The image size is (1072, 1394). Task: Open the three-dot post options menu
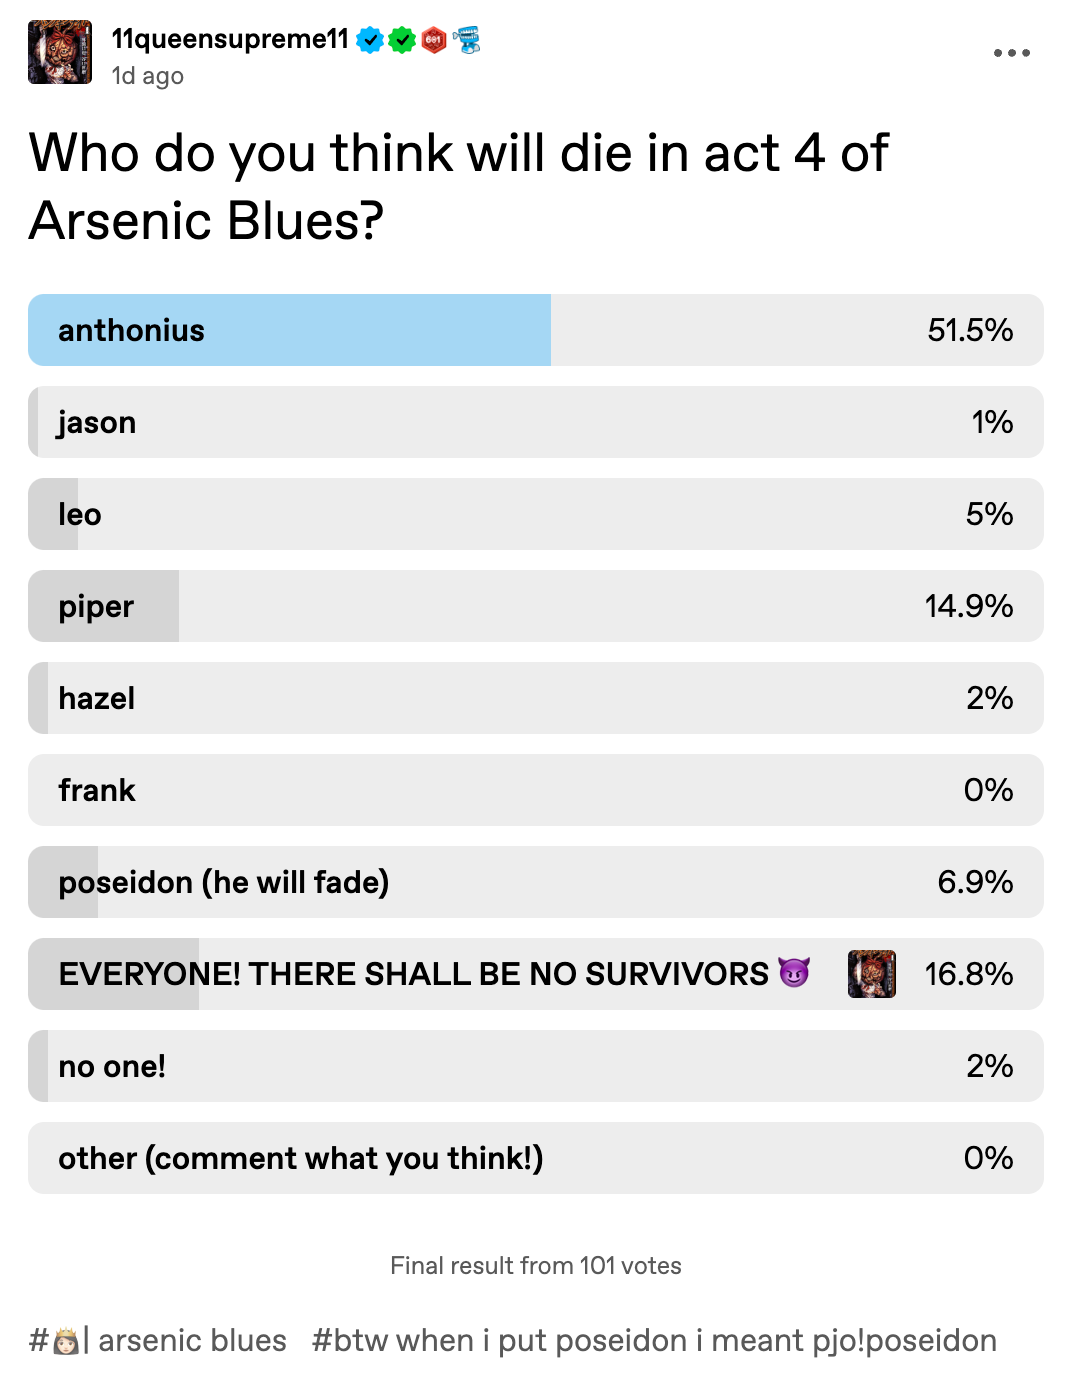pos(1011,53)
